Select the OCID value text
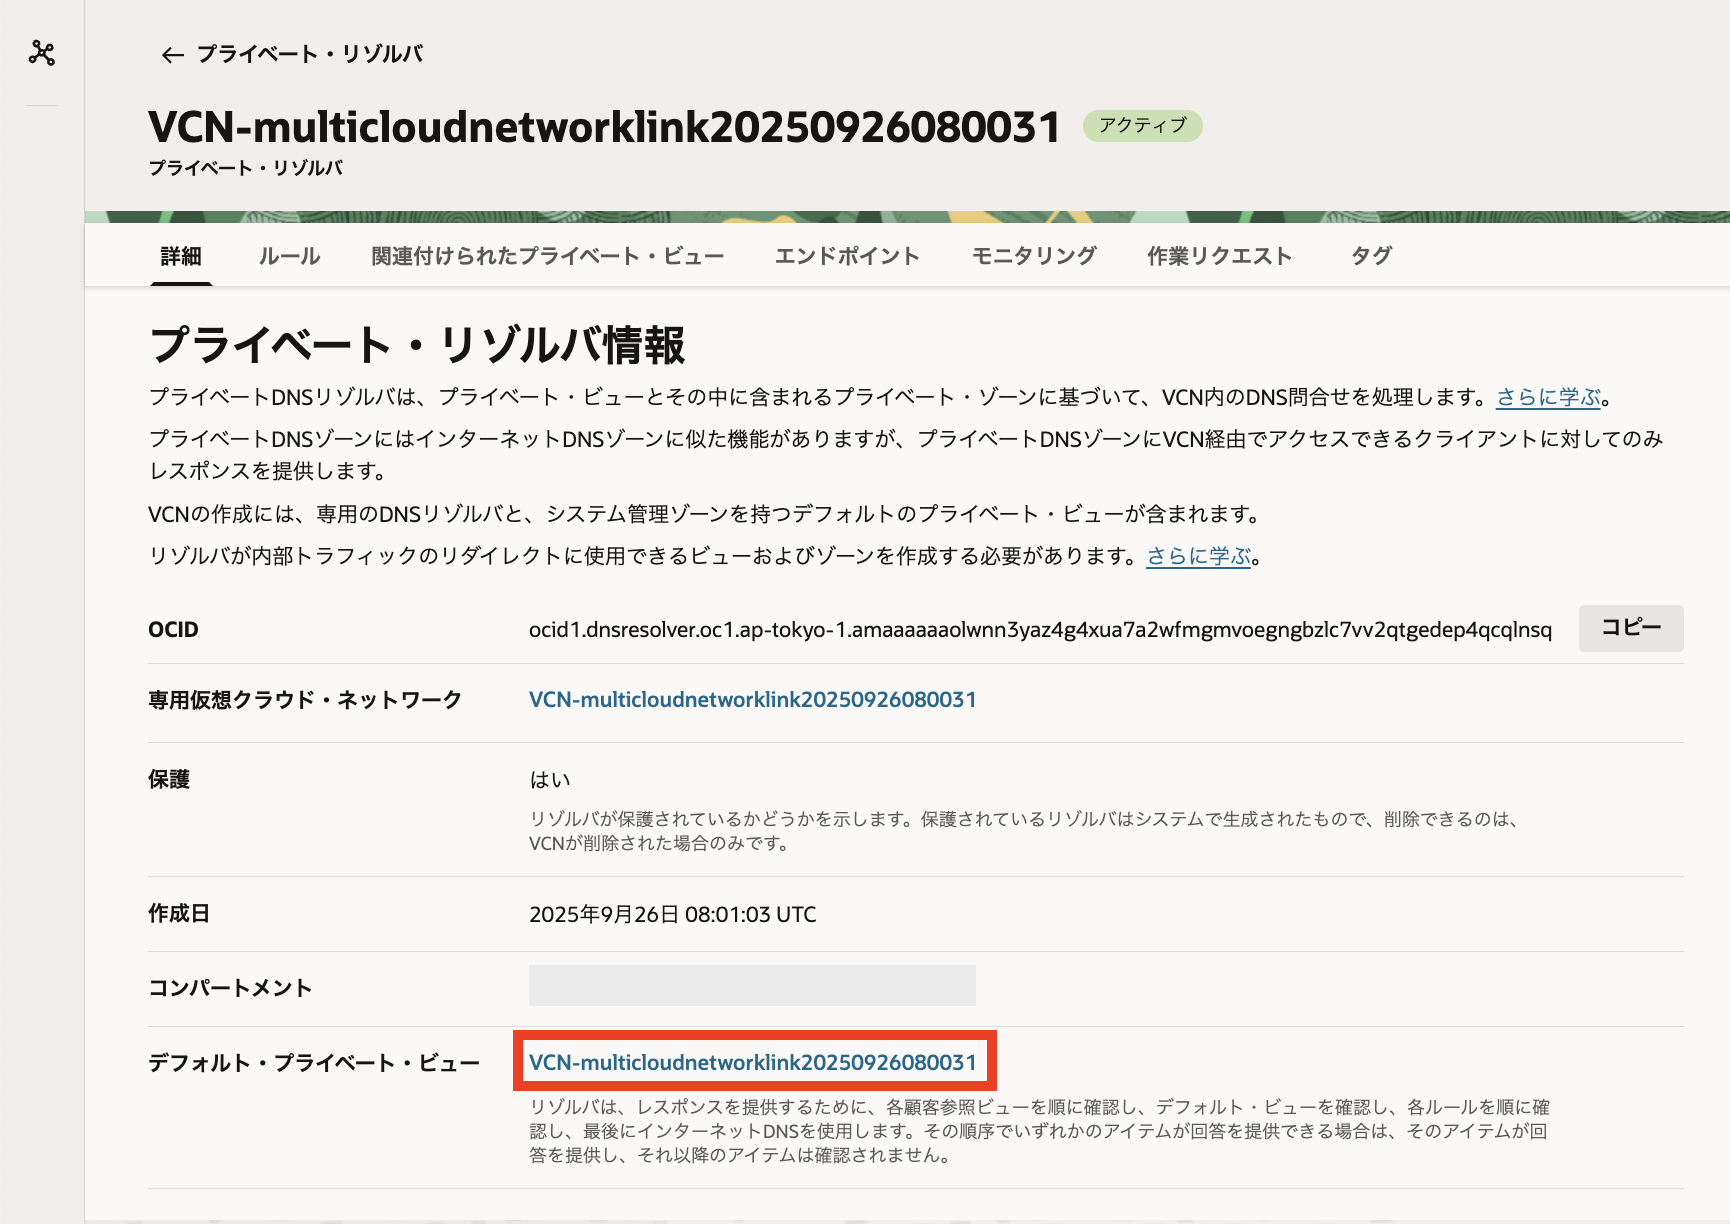Screen dimensions: 1730x1224 tap(1040, 630)
